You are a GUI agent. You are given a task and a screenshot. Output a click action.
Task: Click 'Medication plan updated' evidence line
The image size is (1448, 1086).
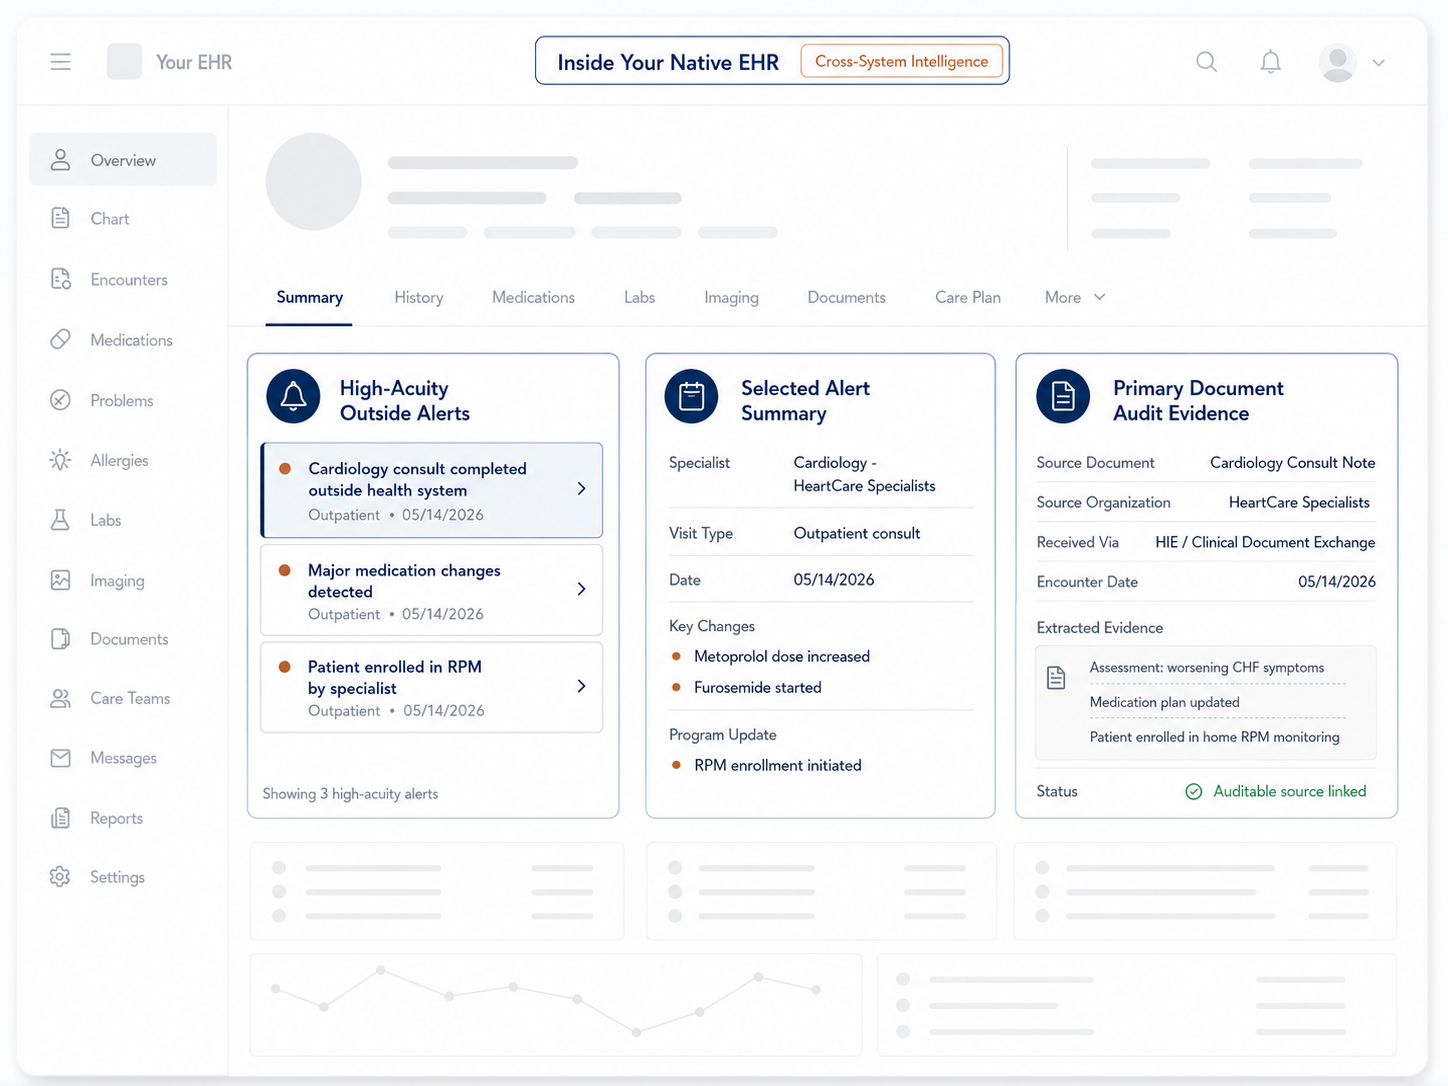(x=1165, y=702)
